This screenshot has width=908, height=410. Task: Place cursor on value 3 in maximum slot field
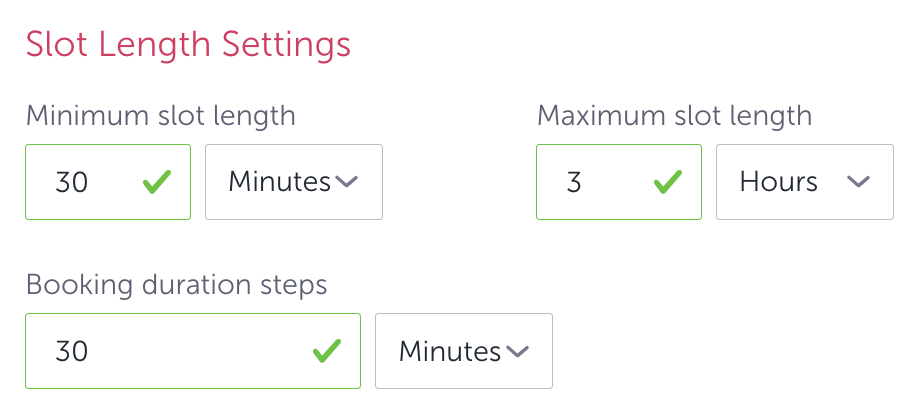coord(574,182)
